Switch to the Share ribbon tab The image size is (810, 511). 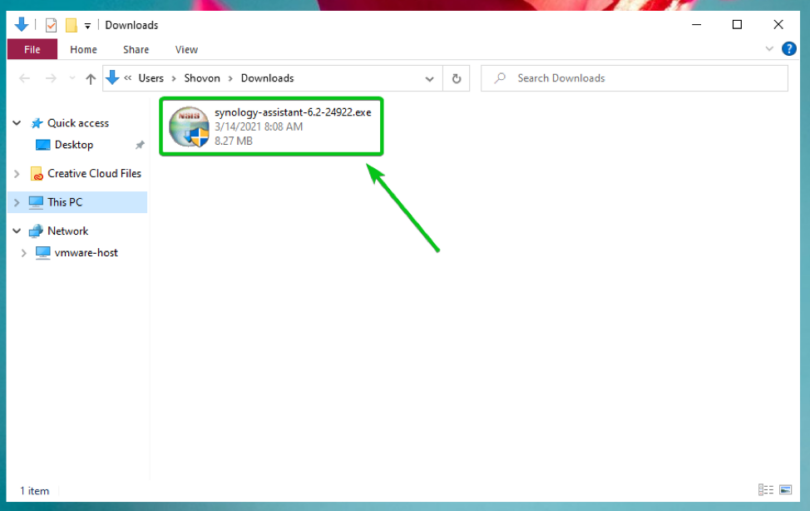coord(136,50)
